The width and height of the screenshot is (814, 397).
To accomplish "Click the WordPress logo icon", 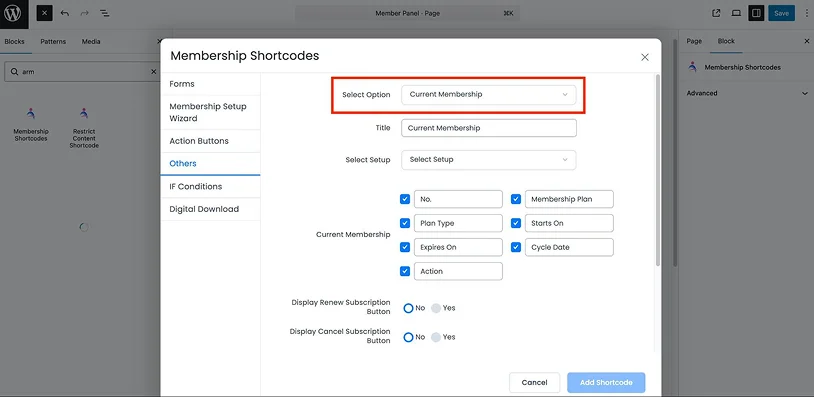I will click(13, 13).
